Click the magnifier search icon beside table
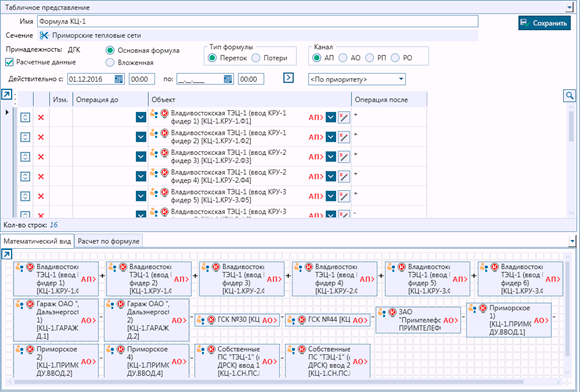 pyautogui.click(x=569, y=96)
